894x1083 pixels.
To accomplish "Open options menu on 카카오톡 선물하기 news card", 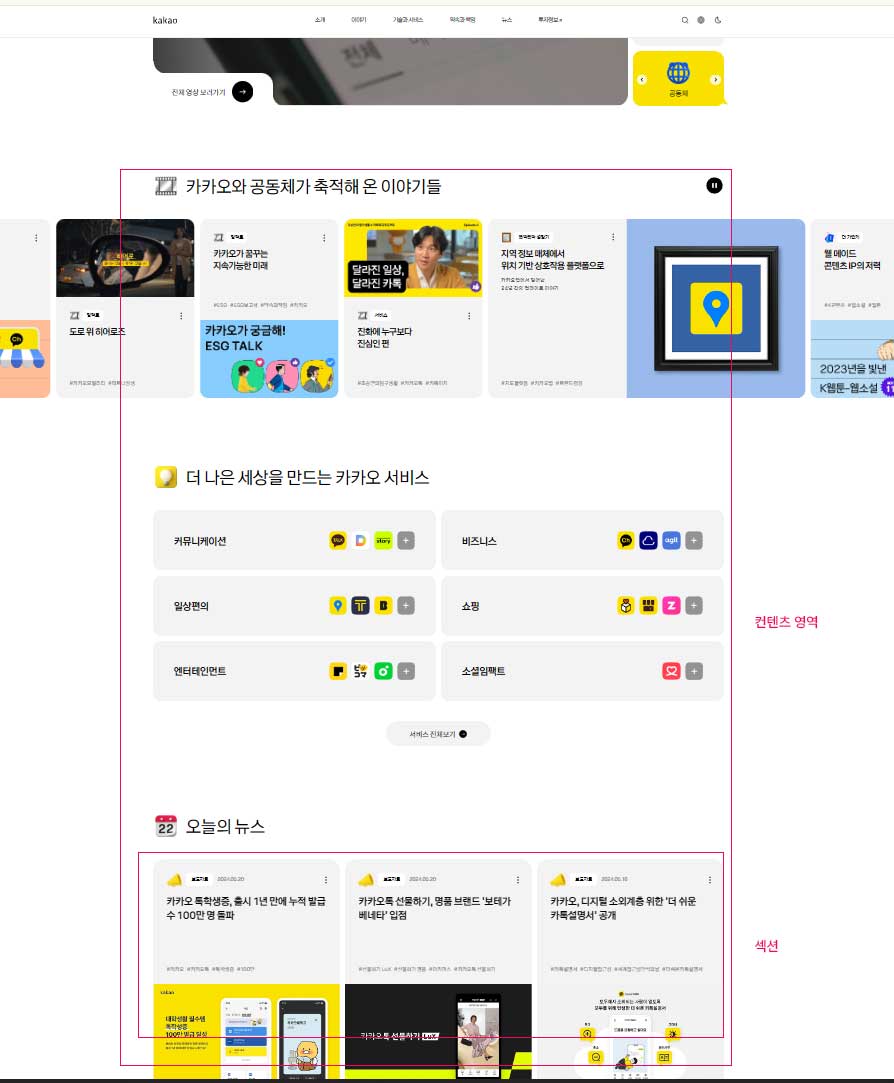I will coord(517,879).
